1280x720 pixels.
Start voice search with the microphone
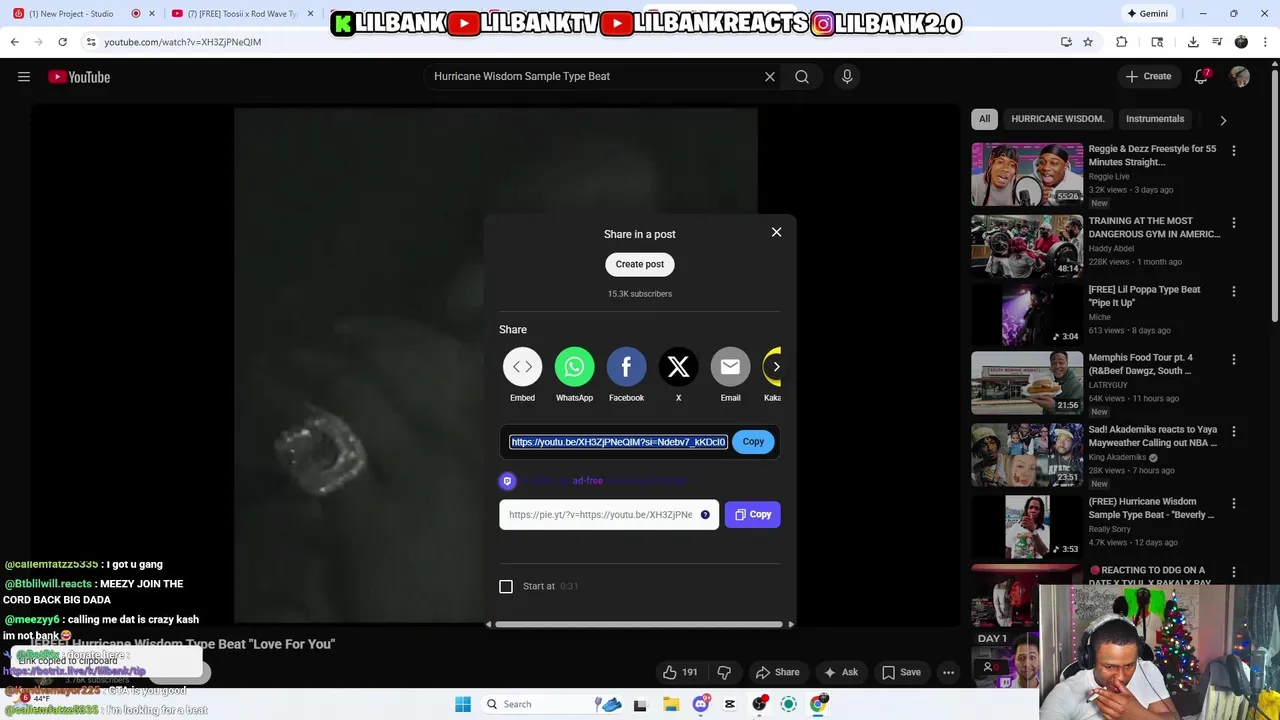pyautogui.click(x=847, y=76)
